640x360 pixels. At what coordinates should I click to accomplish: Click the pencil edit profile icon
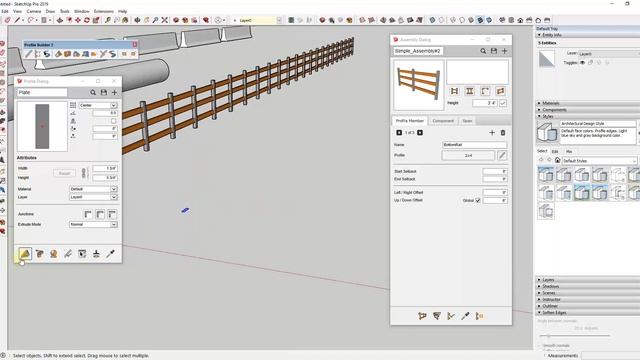pos(502,156)
